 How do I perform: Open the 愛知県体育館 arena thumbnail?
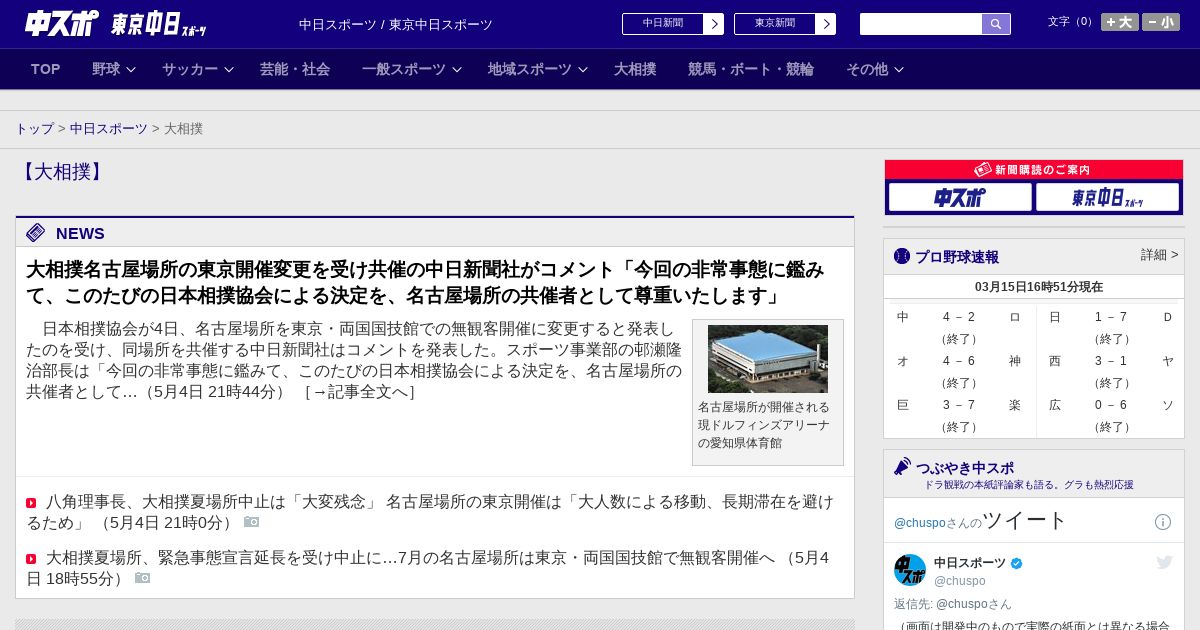(768, 359)
